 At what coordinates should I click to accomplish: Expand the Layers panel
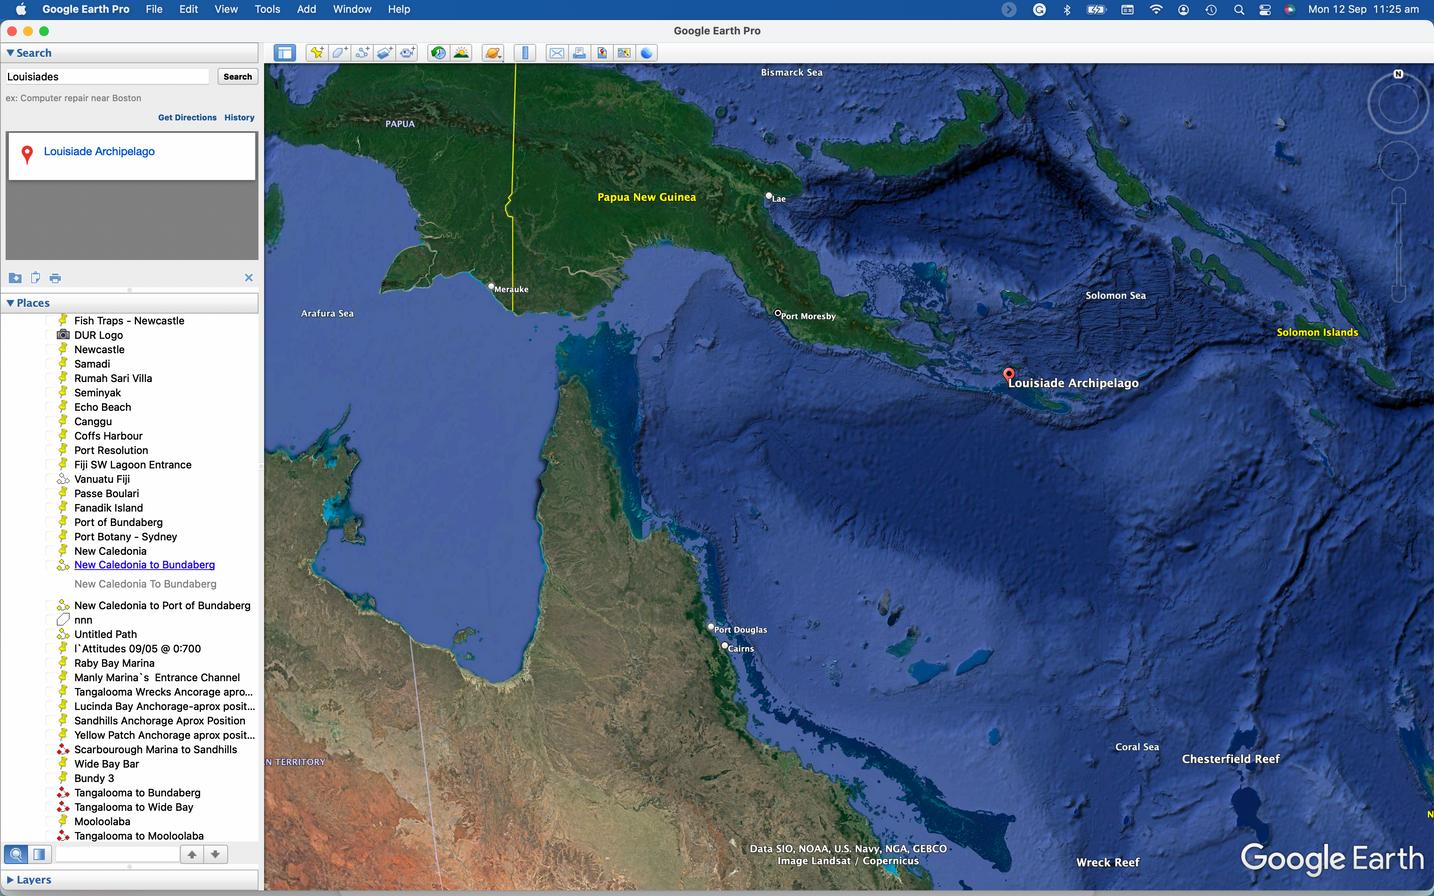[11, 880]
